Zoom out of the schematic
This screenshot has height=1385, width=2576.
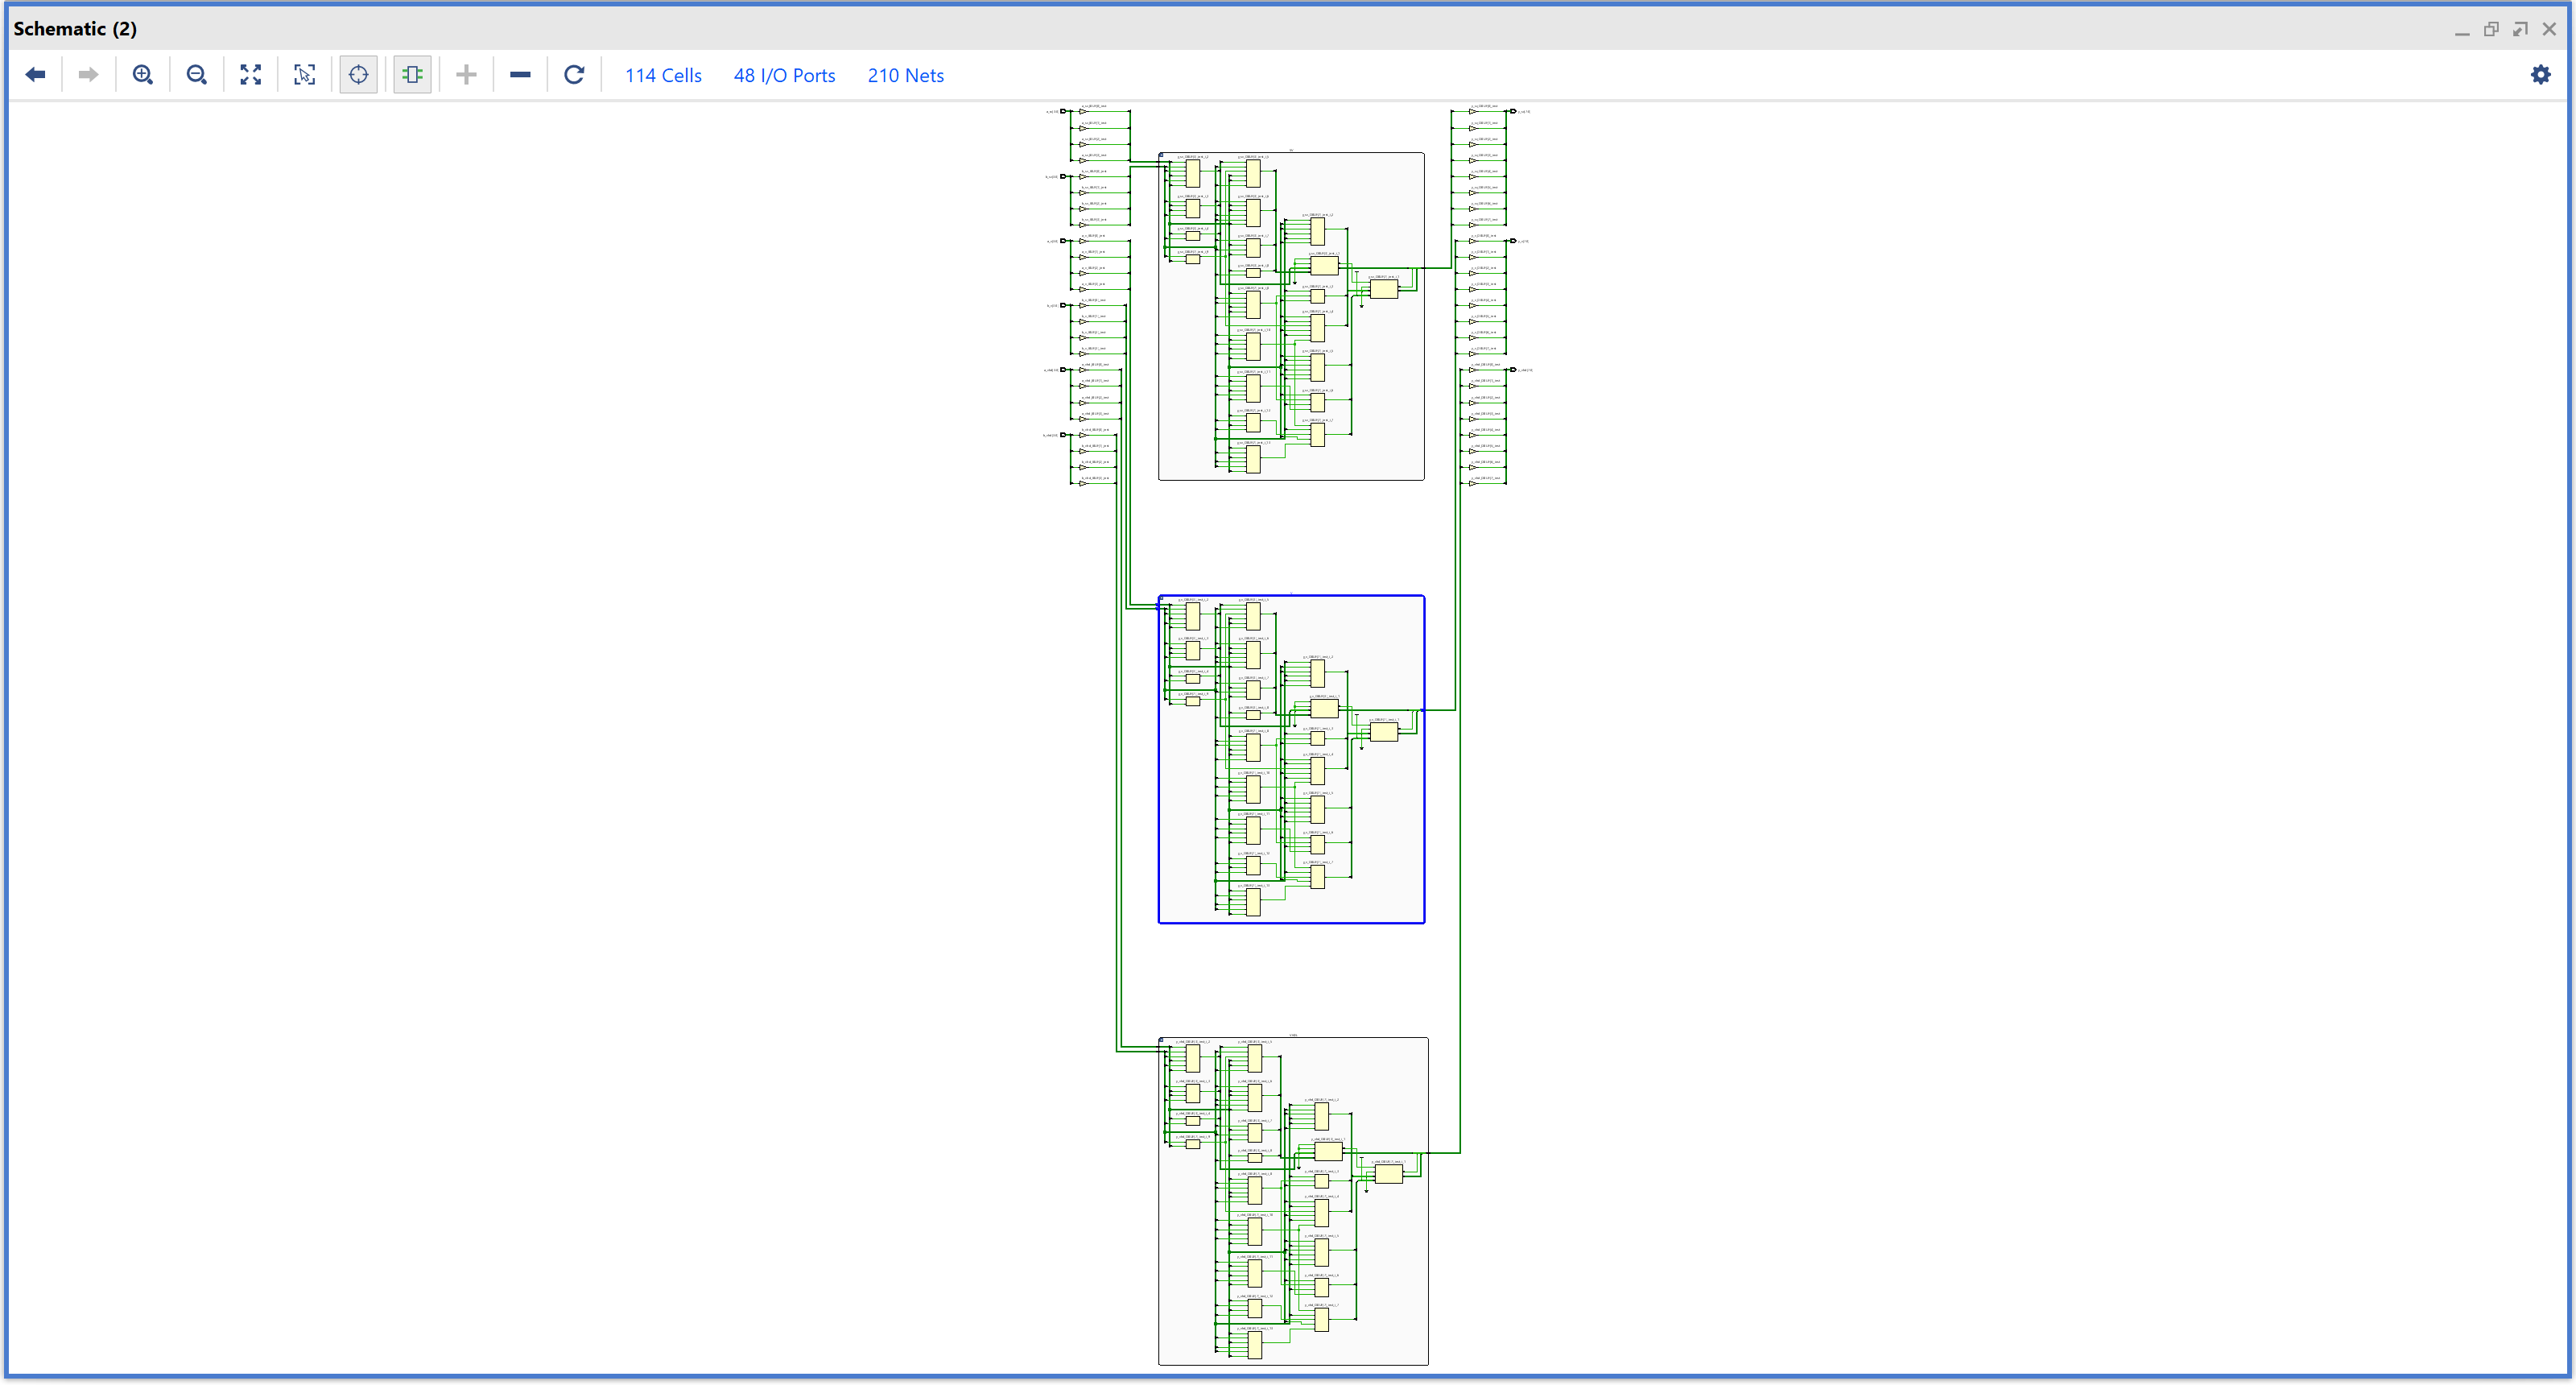pyautogui.click(x=197, y=75)
